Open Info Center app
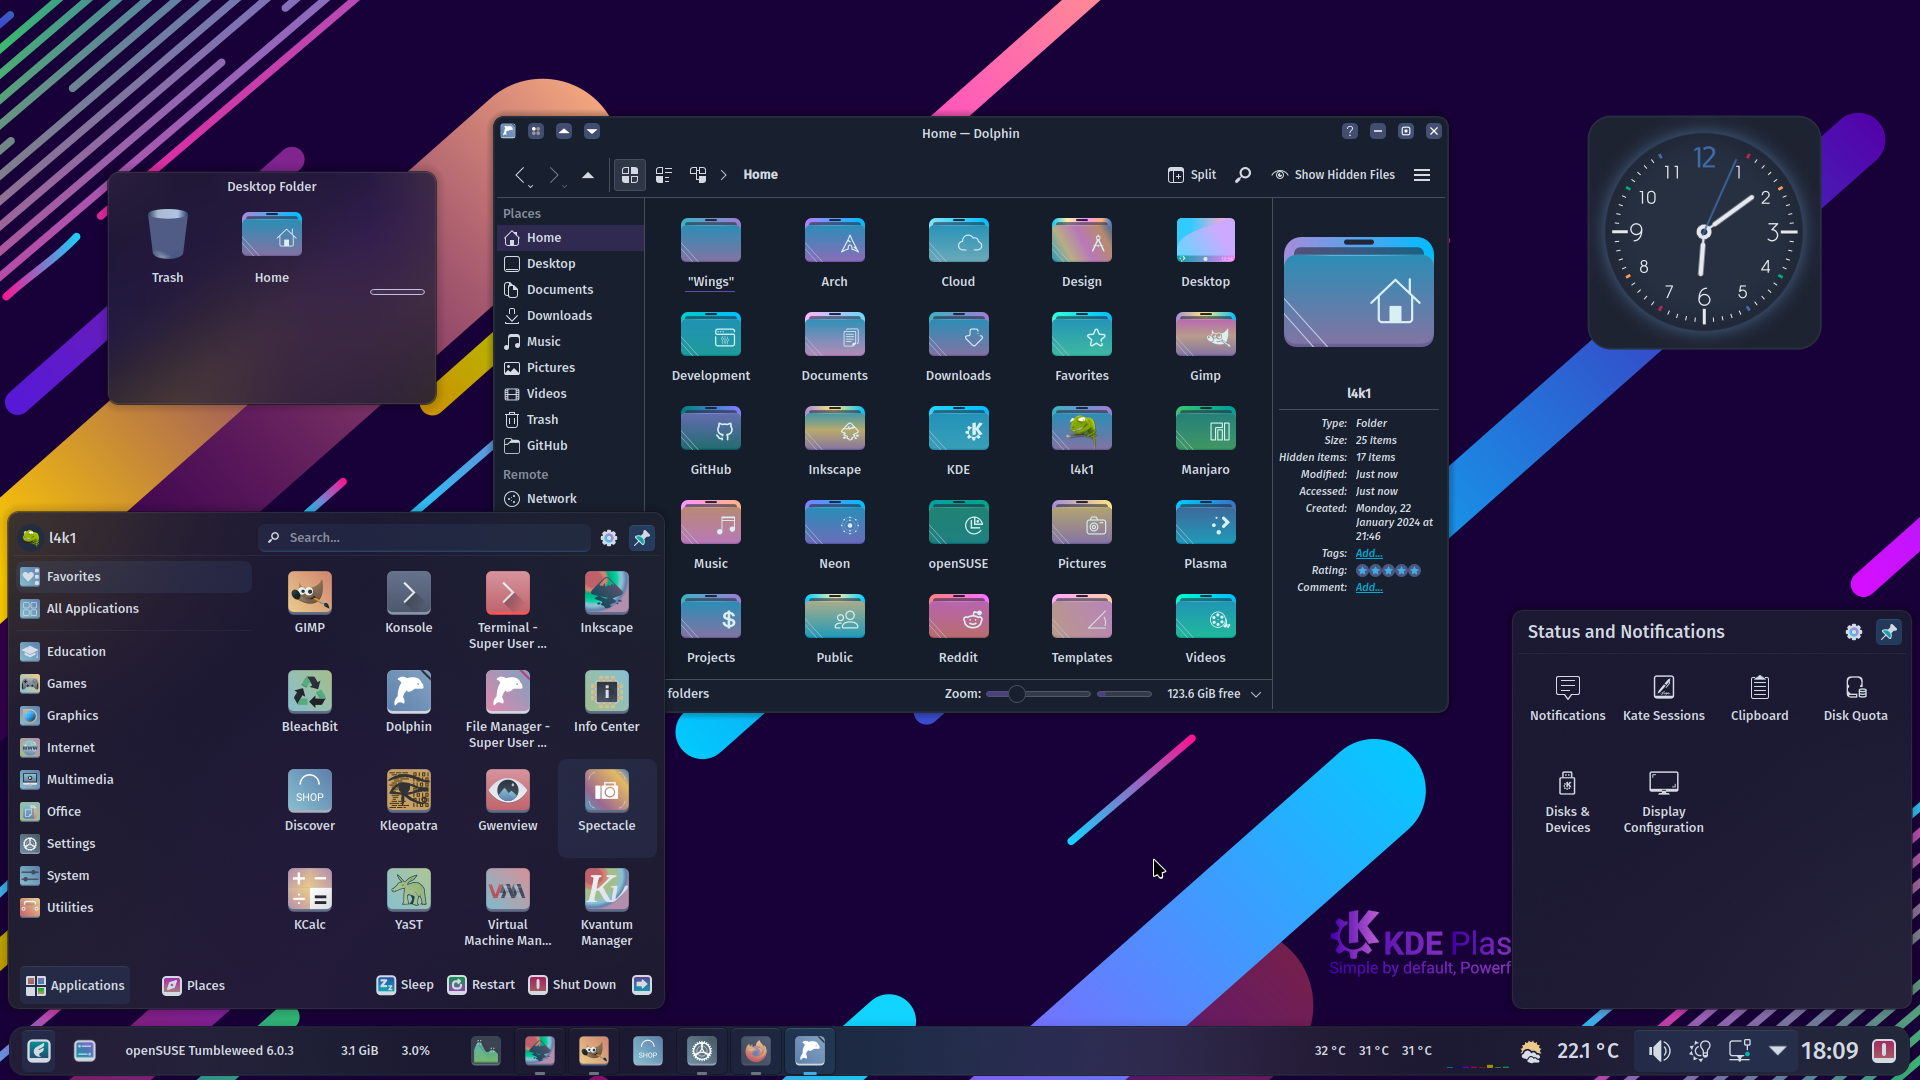The image size is (1920, 1080). coord(606,701)
